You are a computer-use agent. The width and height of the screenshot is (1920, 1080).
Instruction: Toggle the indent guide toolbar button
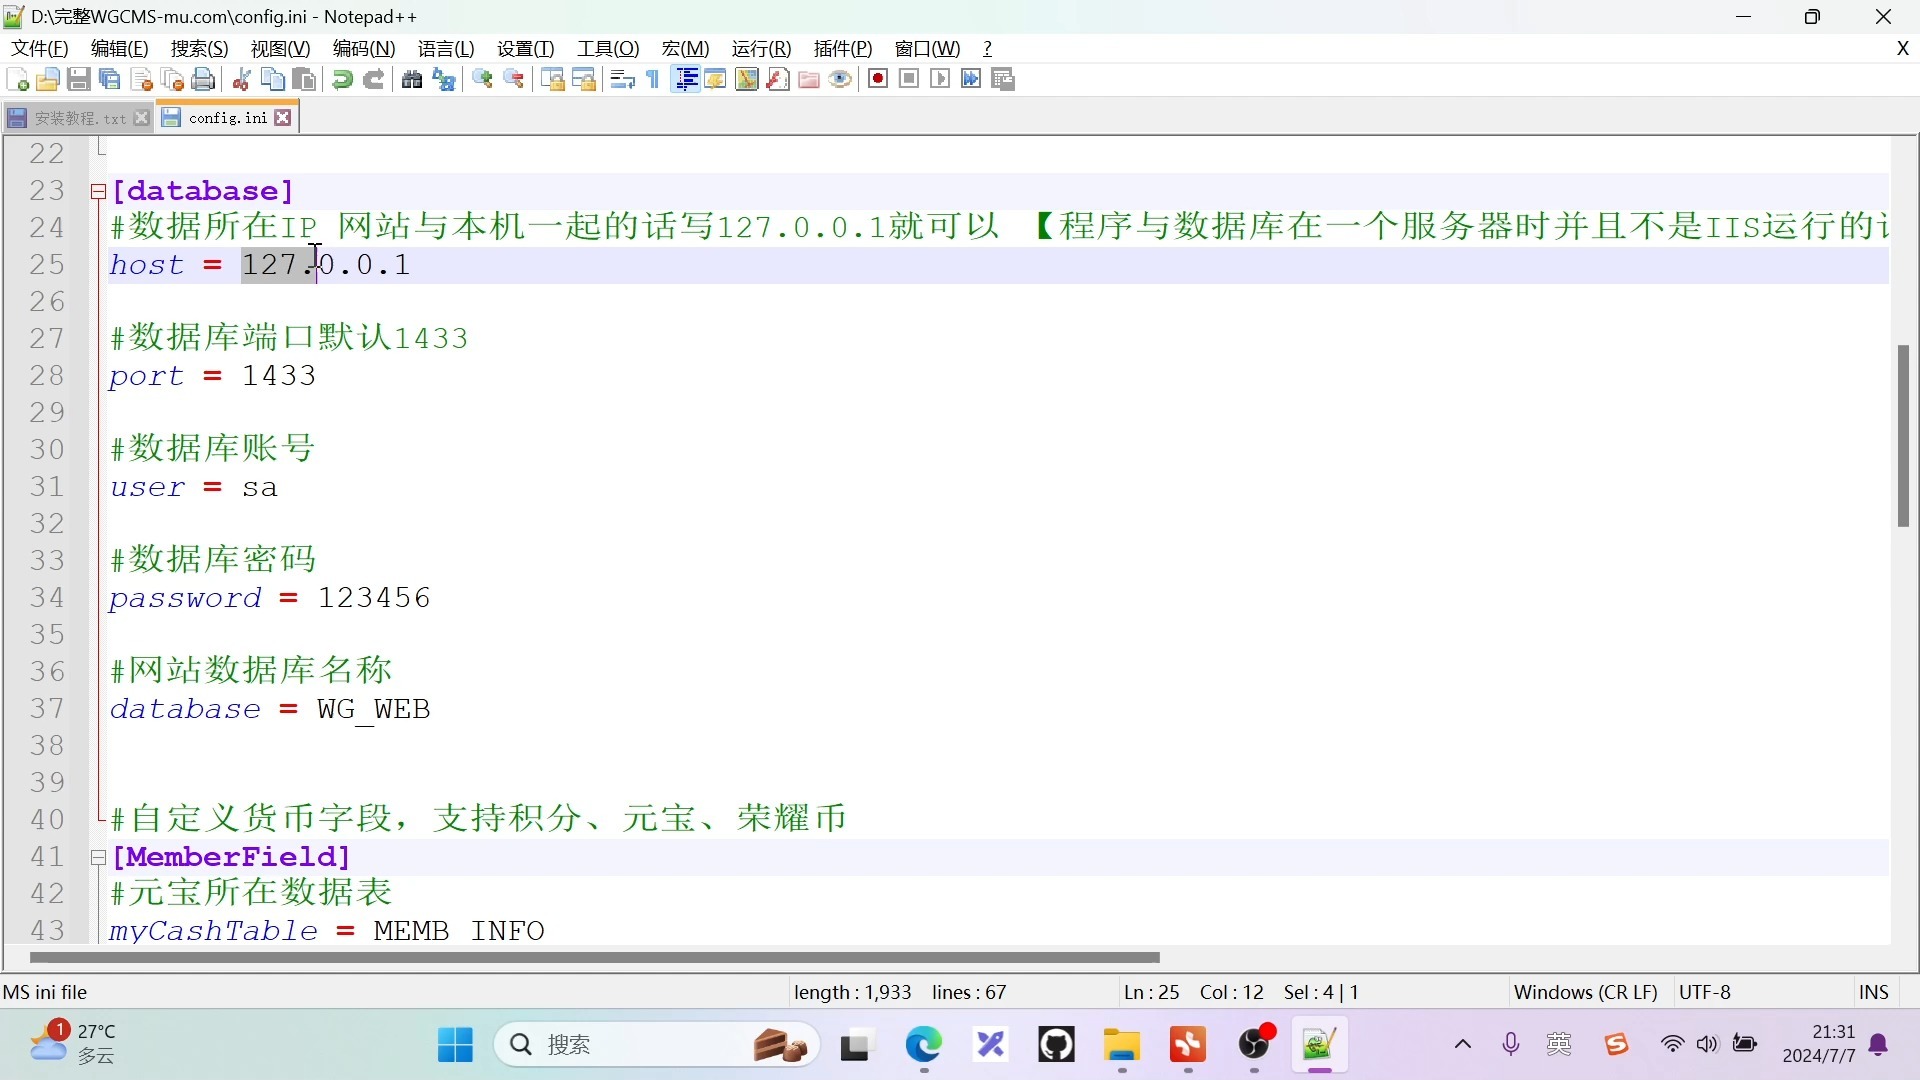tap(686, 80)
